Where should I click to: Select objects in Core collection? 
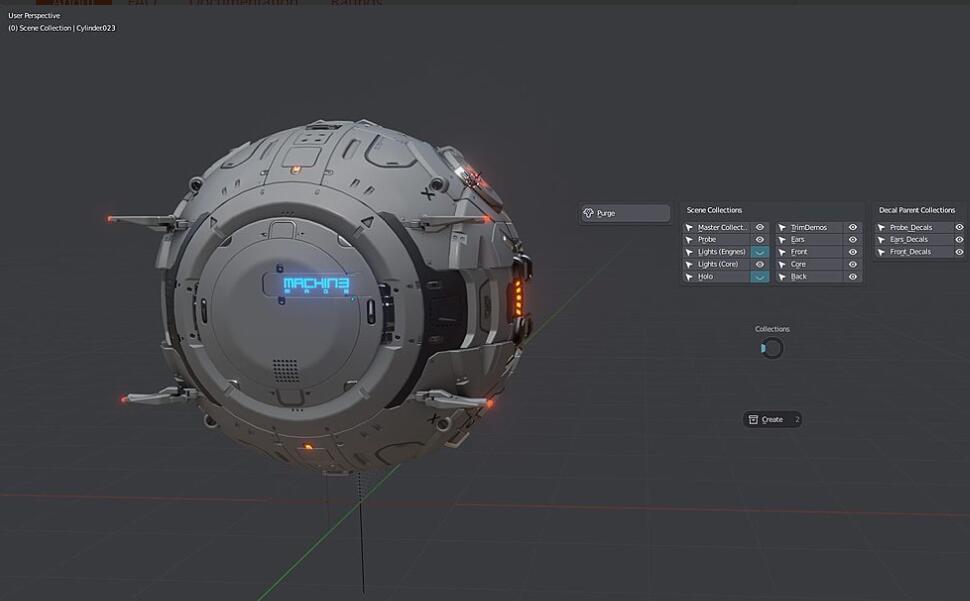tap(809, 264)
